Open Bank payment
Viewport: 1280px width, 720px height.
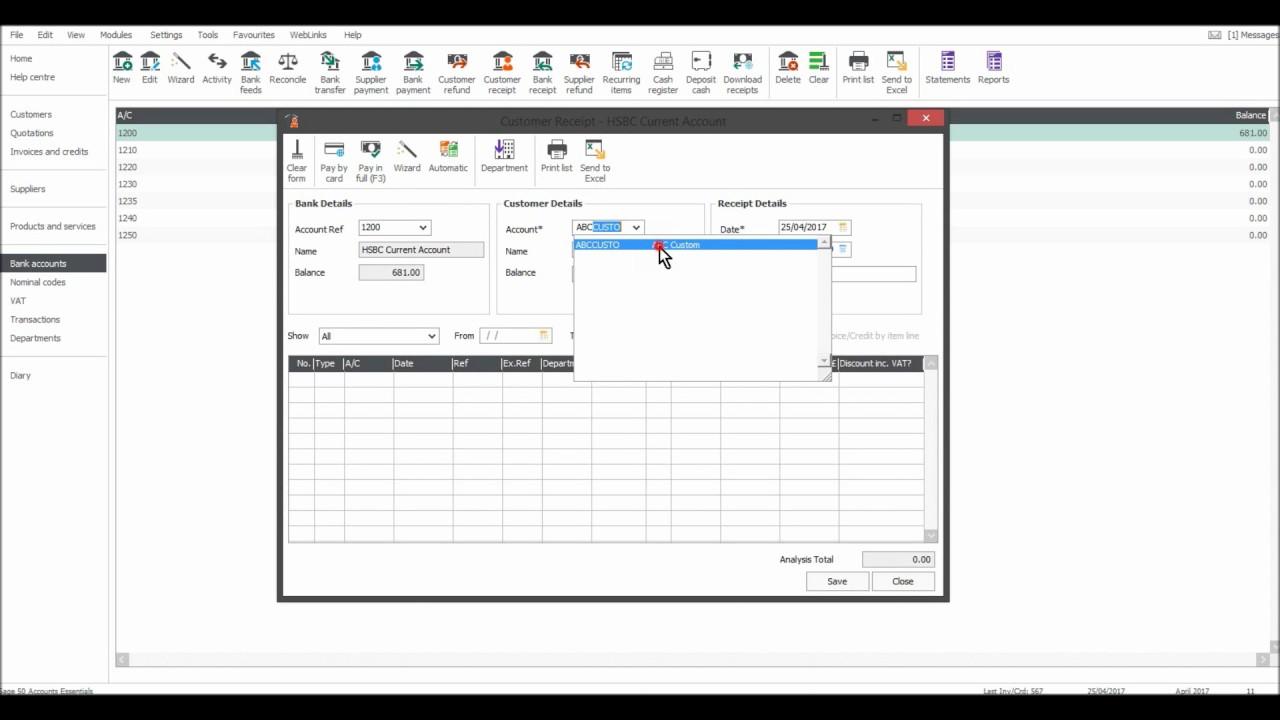[413, 73]
